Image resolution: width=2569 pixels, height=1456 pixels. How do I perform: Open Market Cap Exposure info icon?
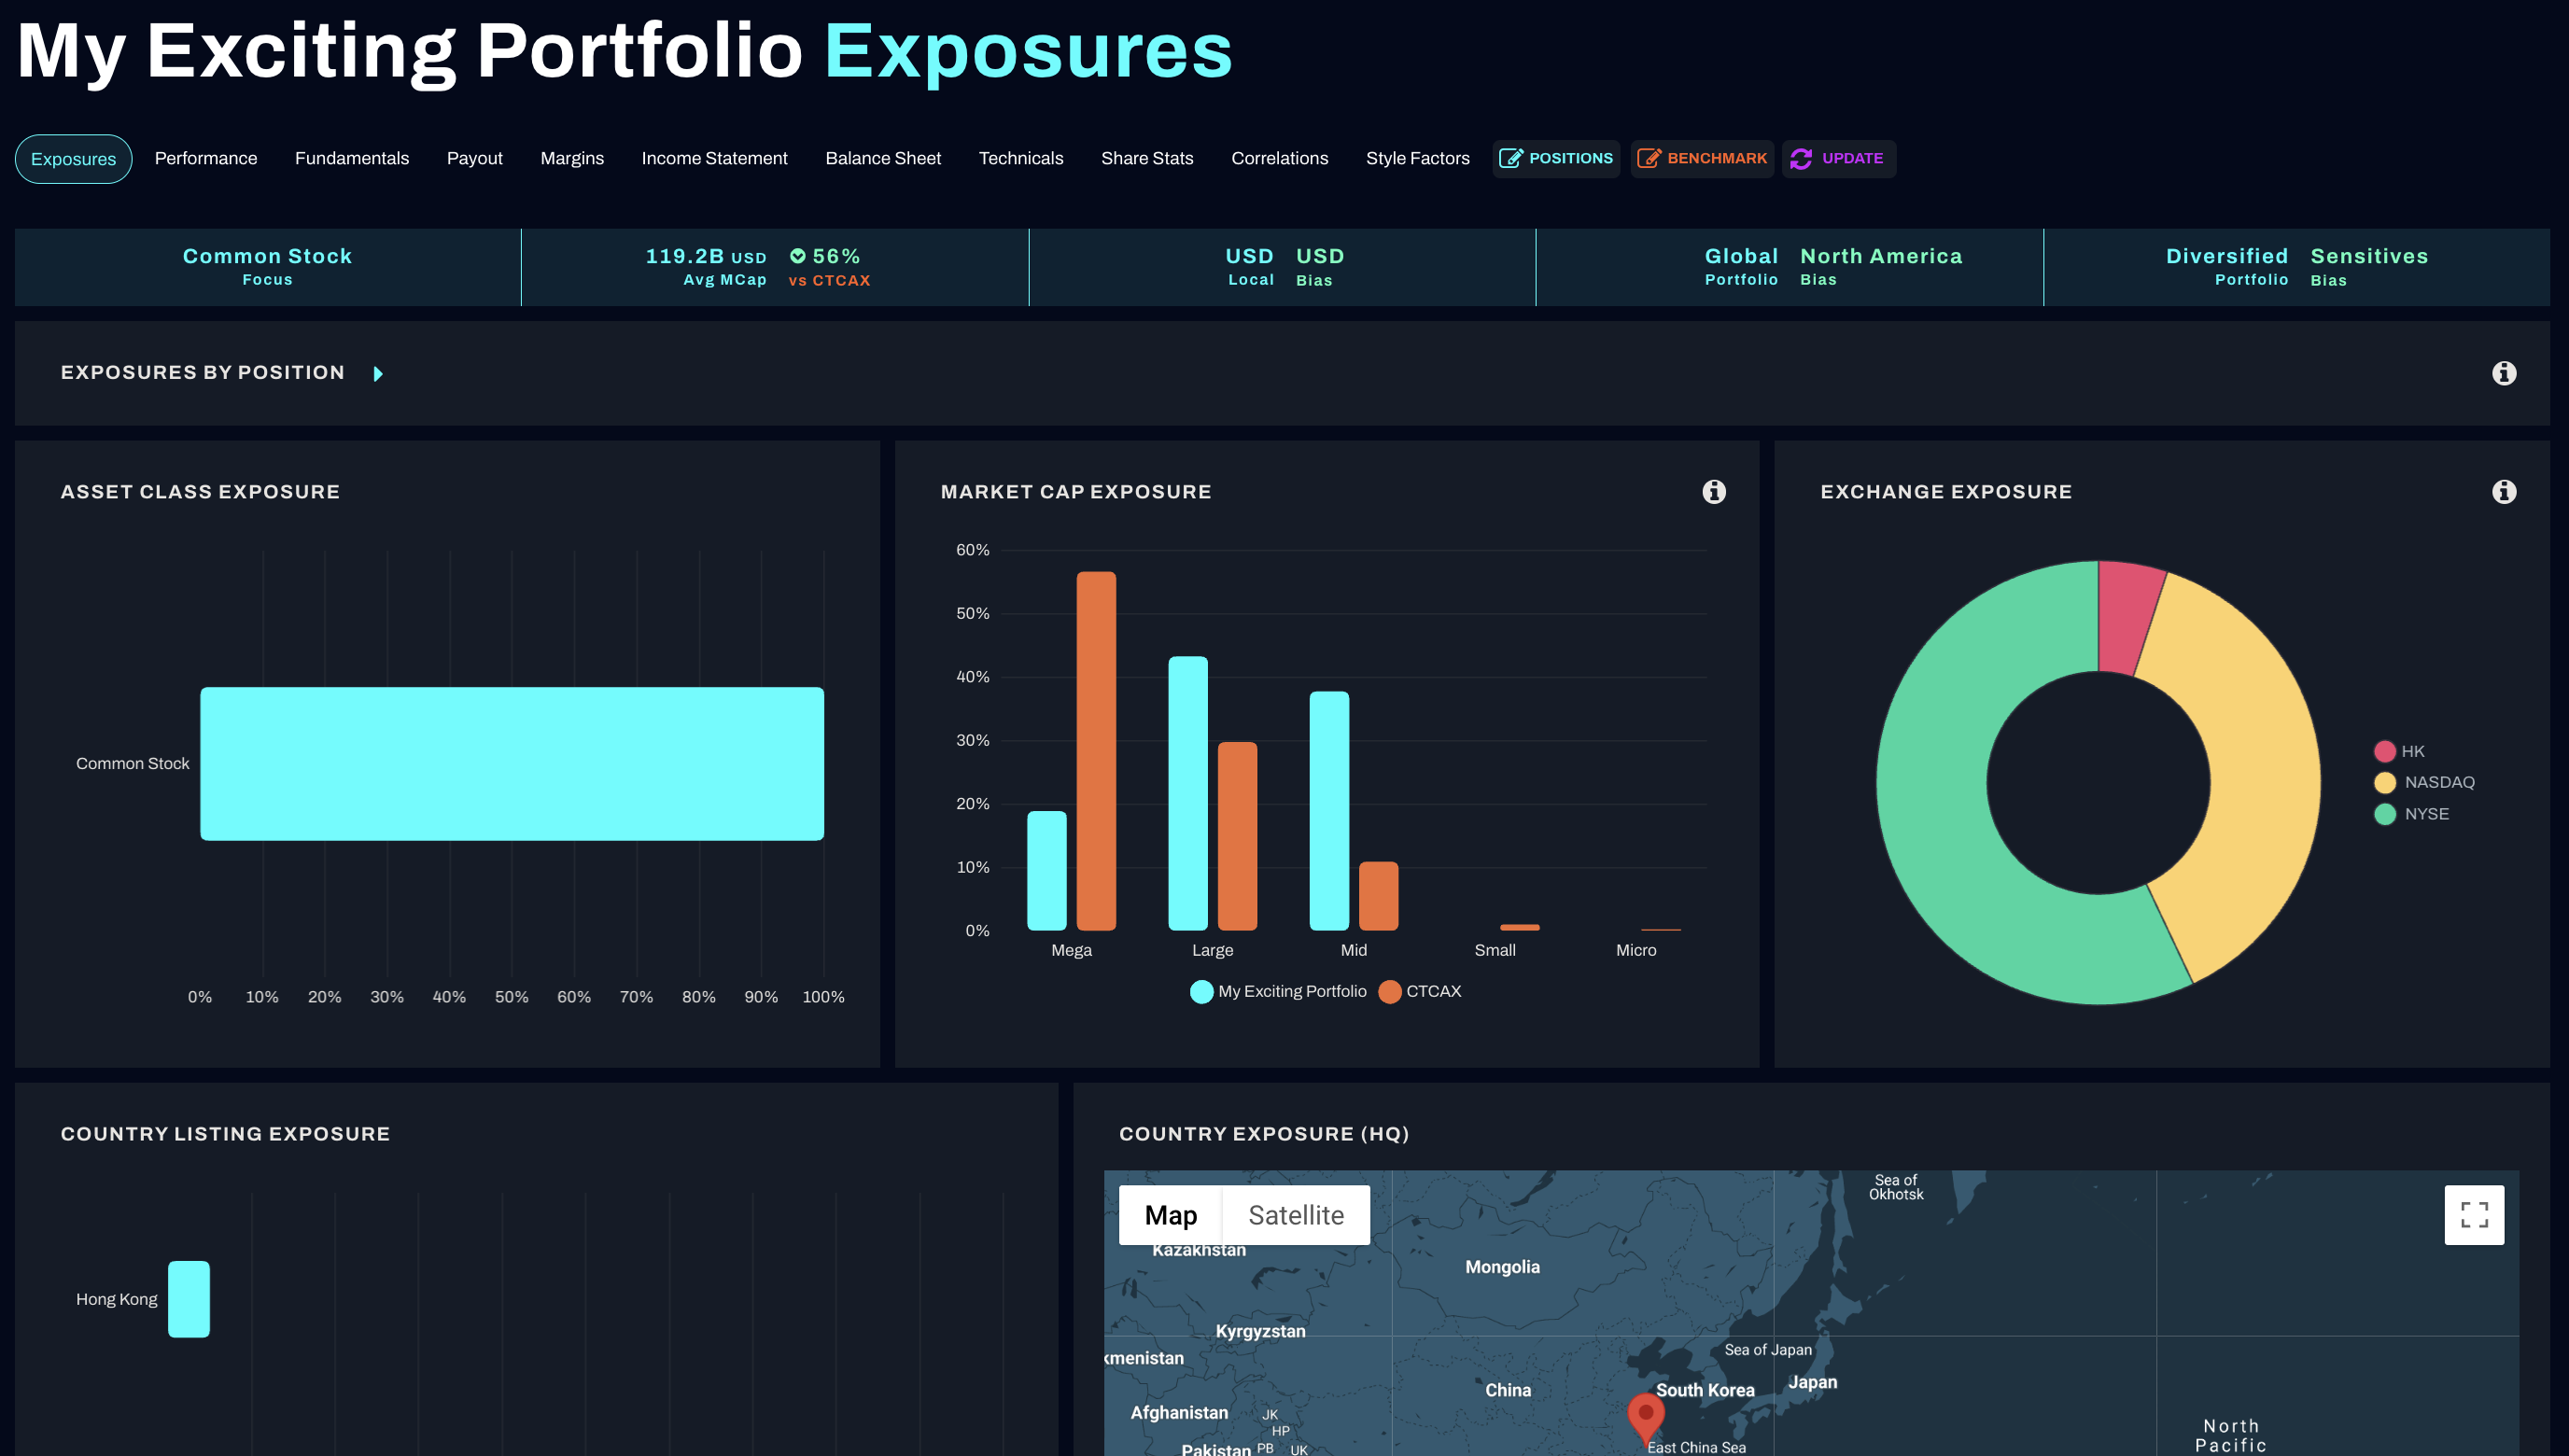point(1713,491)
